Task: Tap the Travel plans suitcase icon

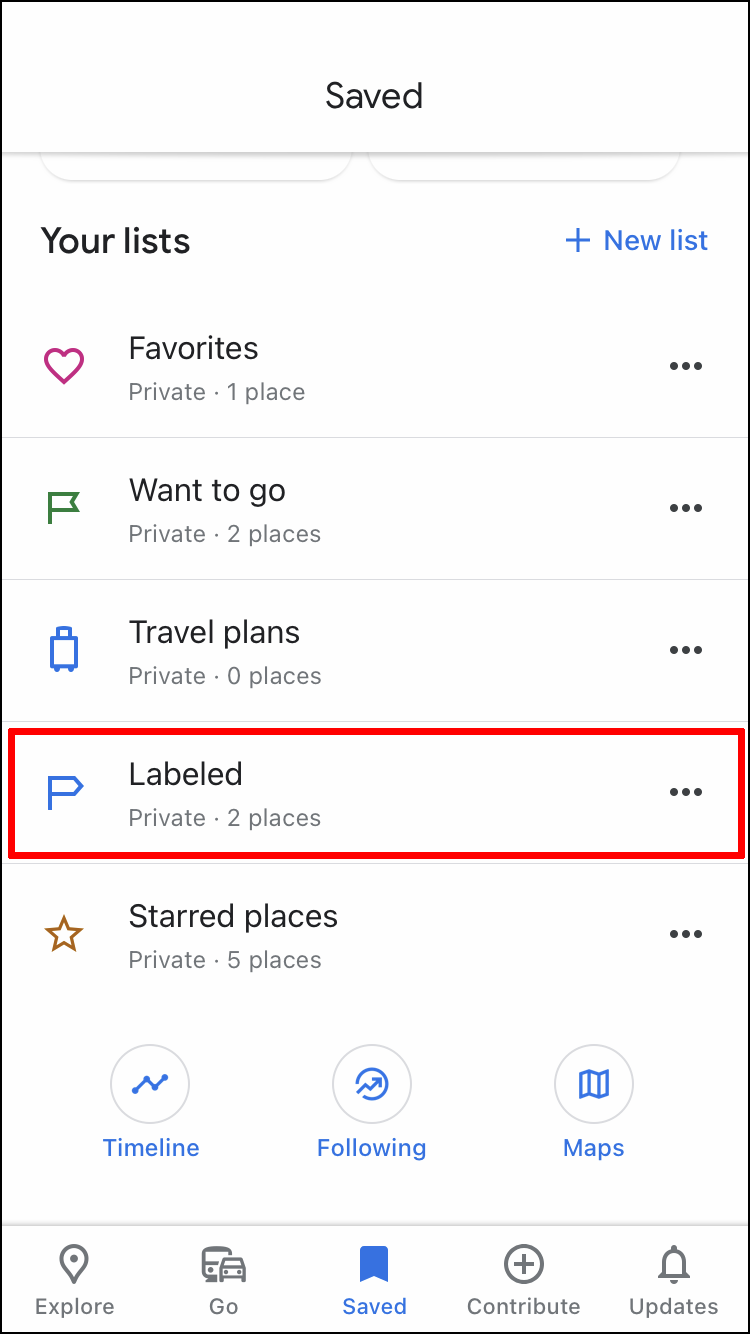Action: 64,650
